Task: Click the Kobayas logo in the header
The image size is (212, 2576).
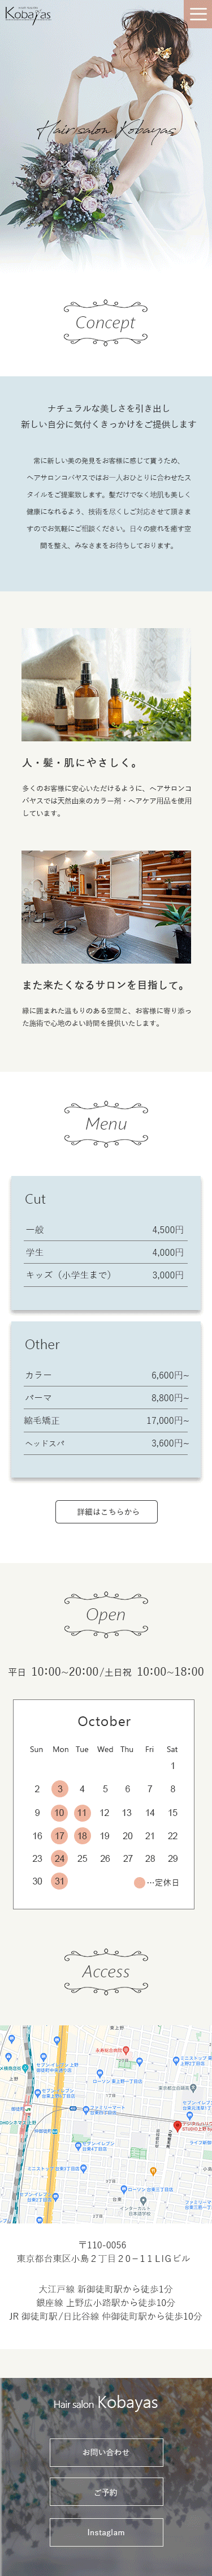Action: [27, 15]
